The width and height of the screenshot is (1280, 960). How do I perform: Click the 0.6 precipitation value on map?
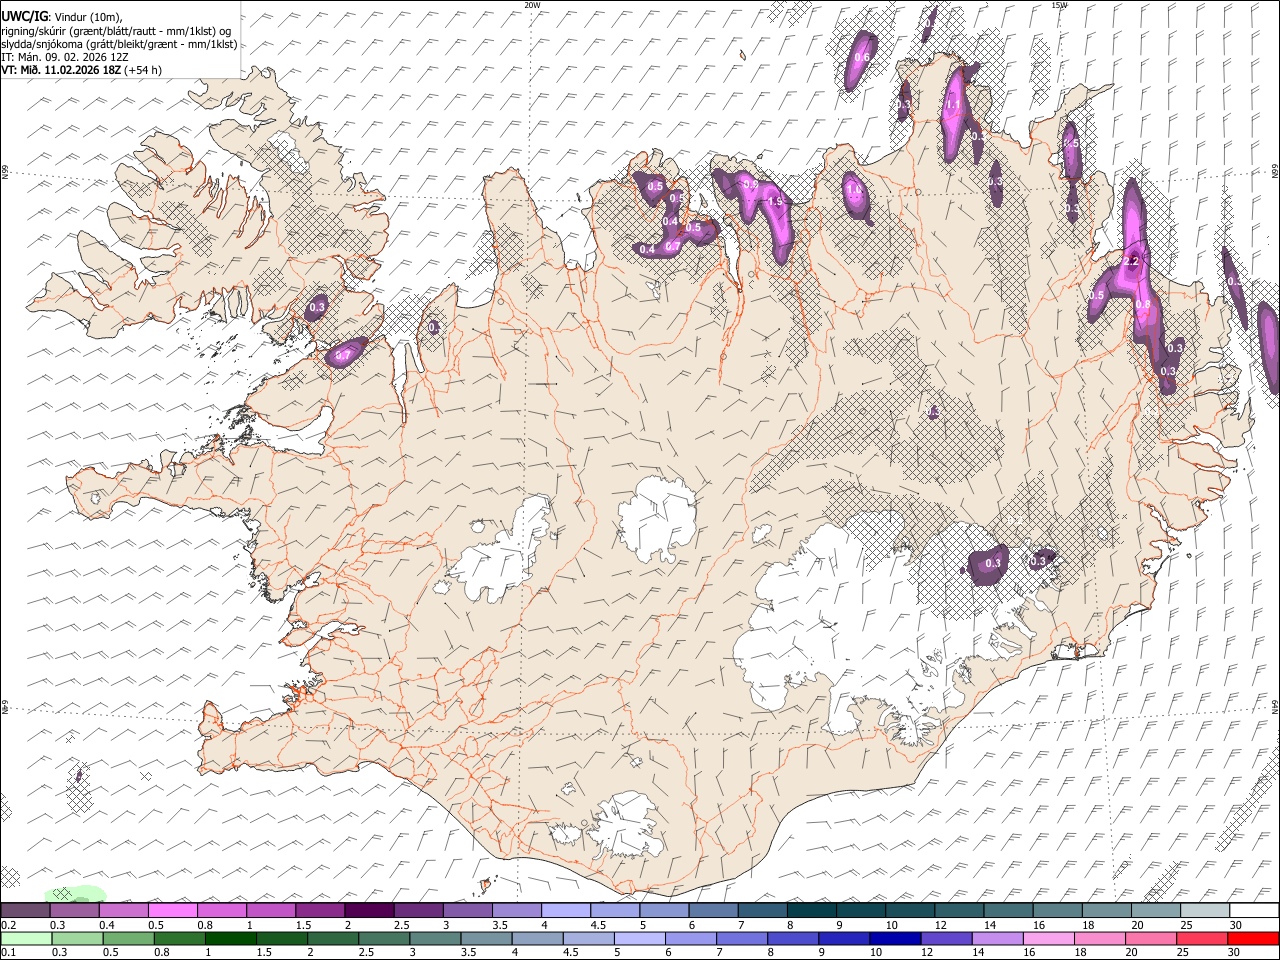pos(862,57)
